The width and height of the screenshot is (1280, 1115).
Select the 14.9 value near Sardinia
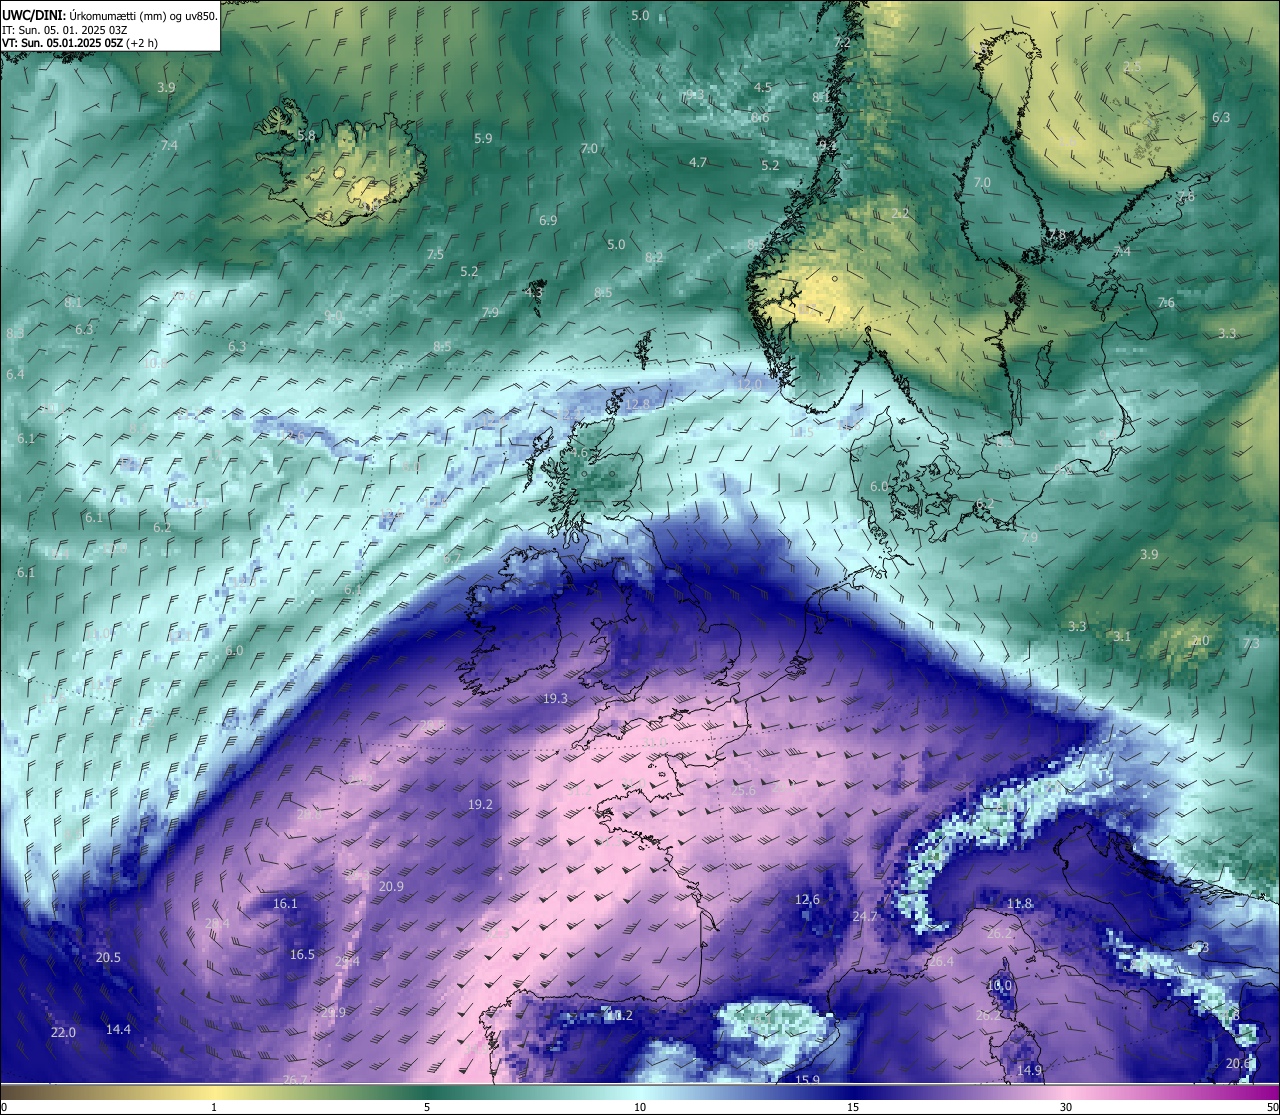[1029, 1070]
